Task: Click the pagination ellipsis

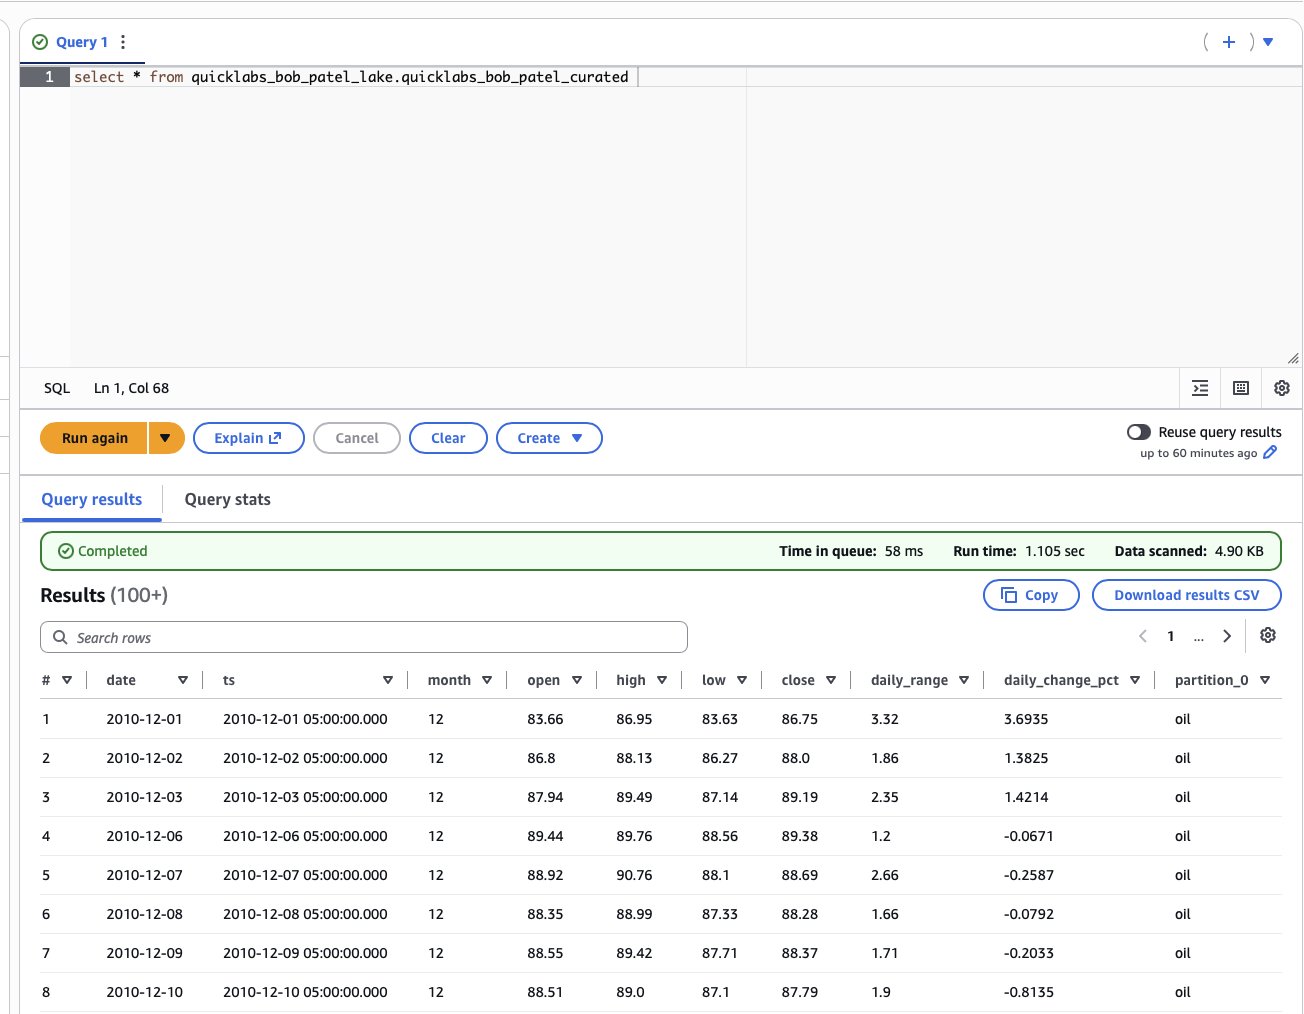Action: coord(1199,637)
